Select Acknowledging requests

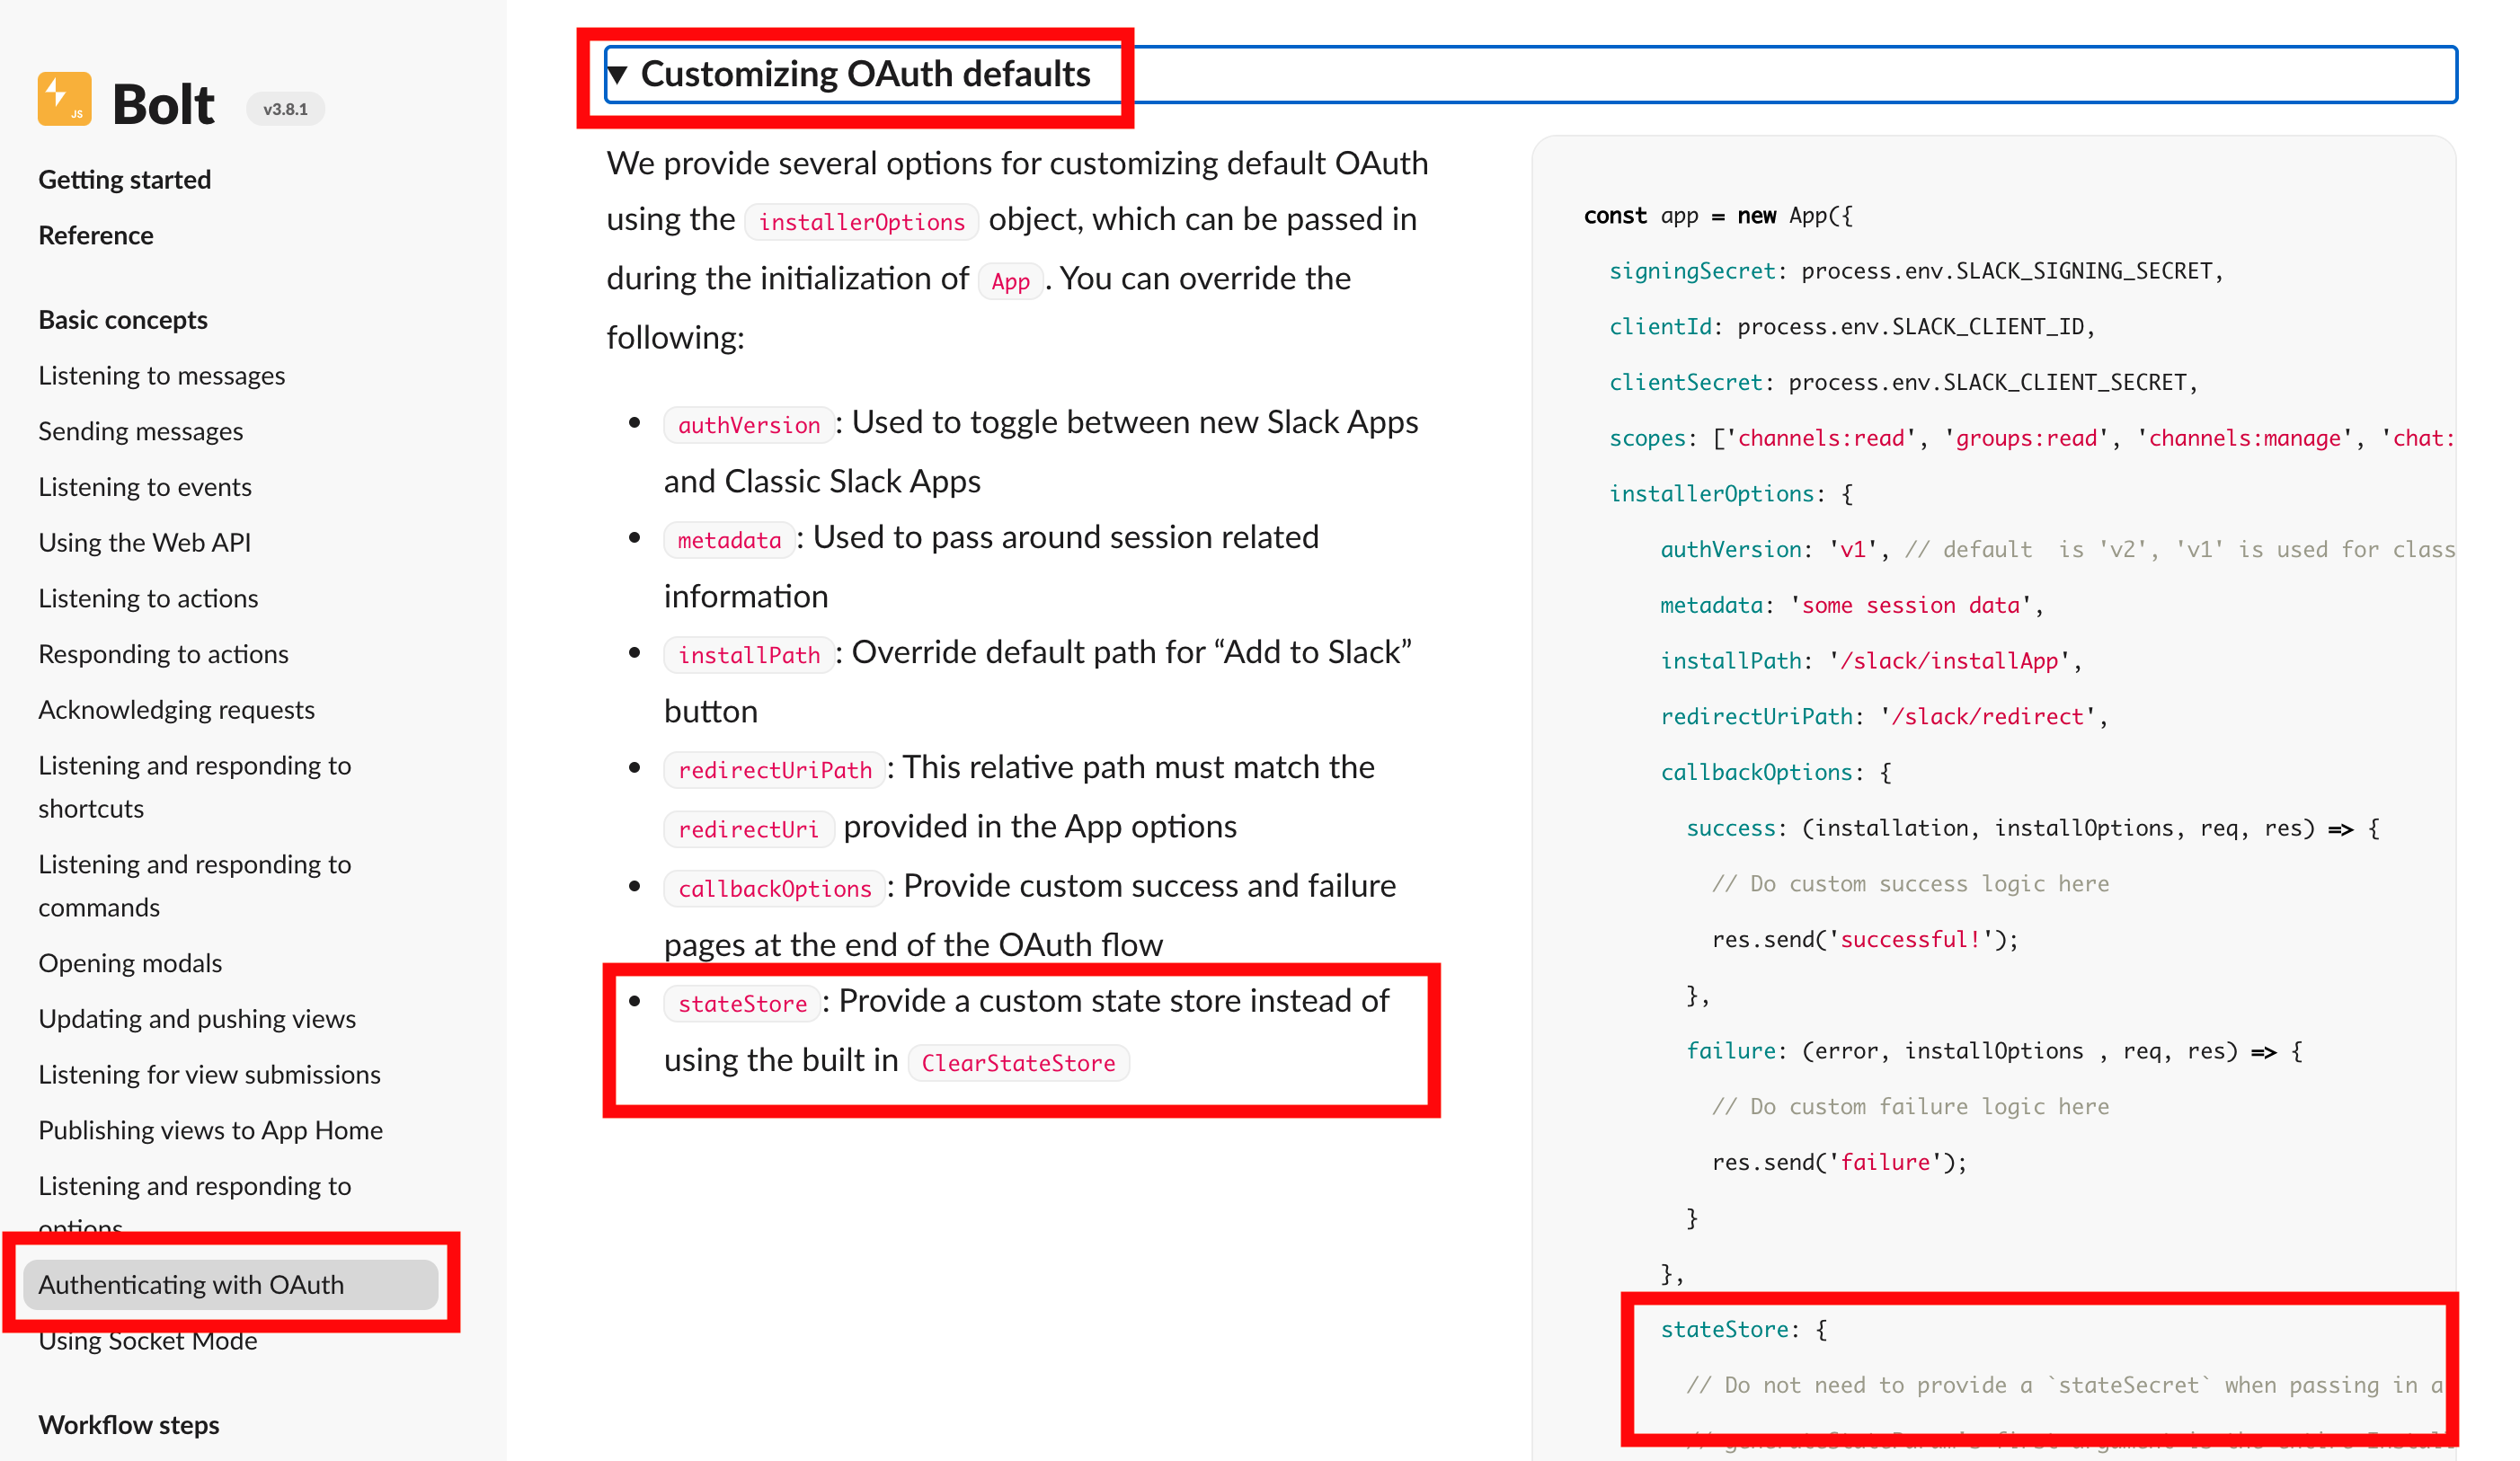coord(176,709)
